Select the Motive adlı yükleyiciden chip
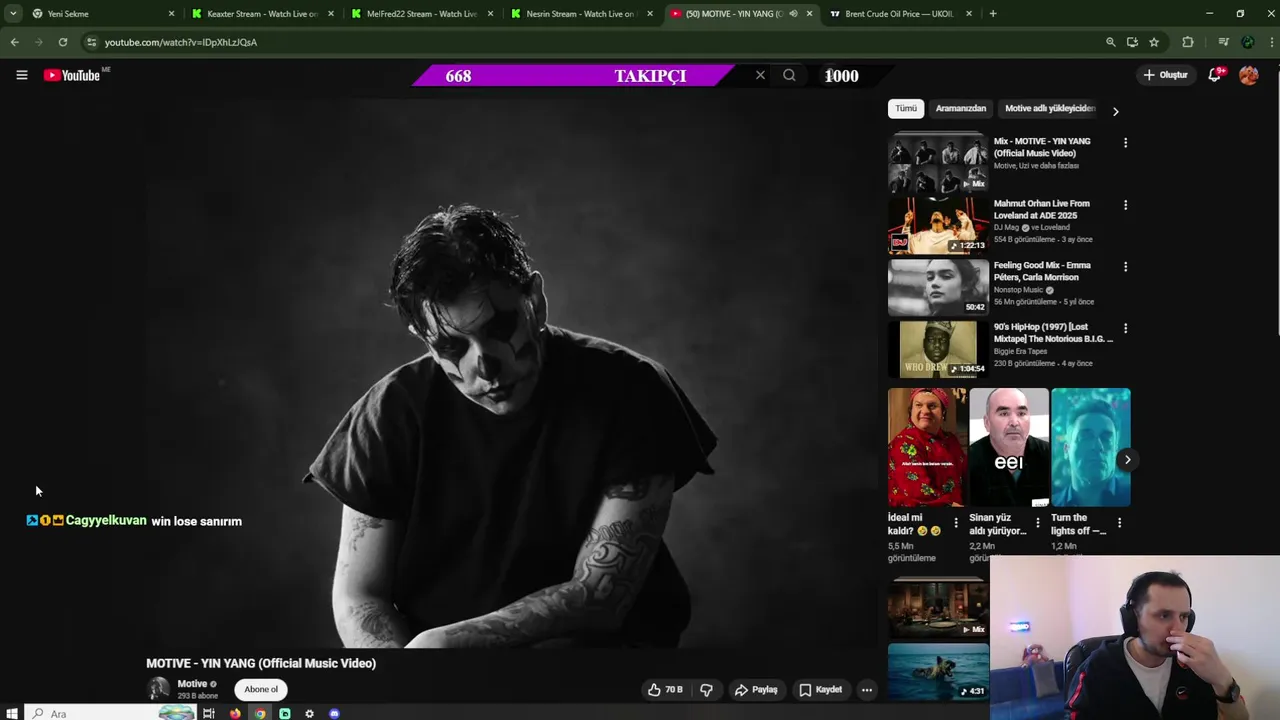Screen dimensions: 1280x720 coord(1049,108)
